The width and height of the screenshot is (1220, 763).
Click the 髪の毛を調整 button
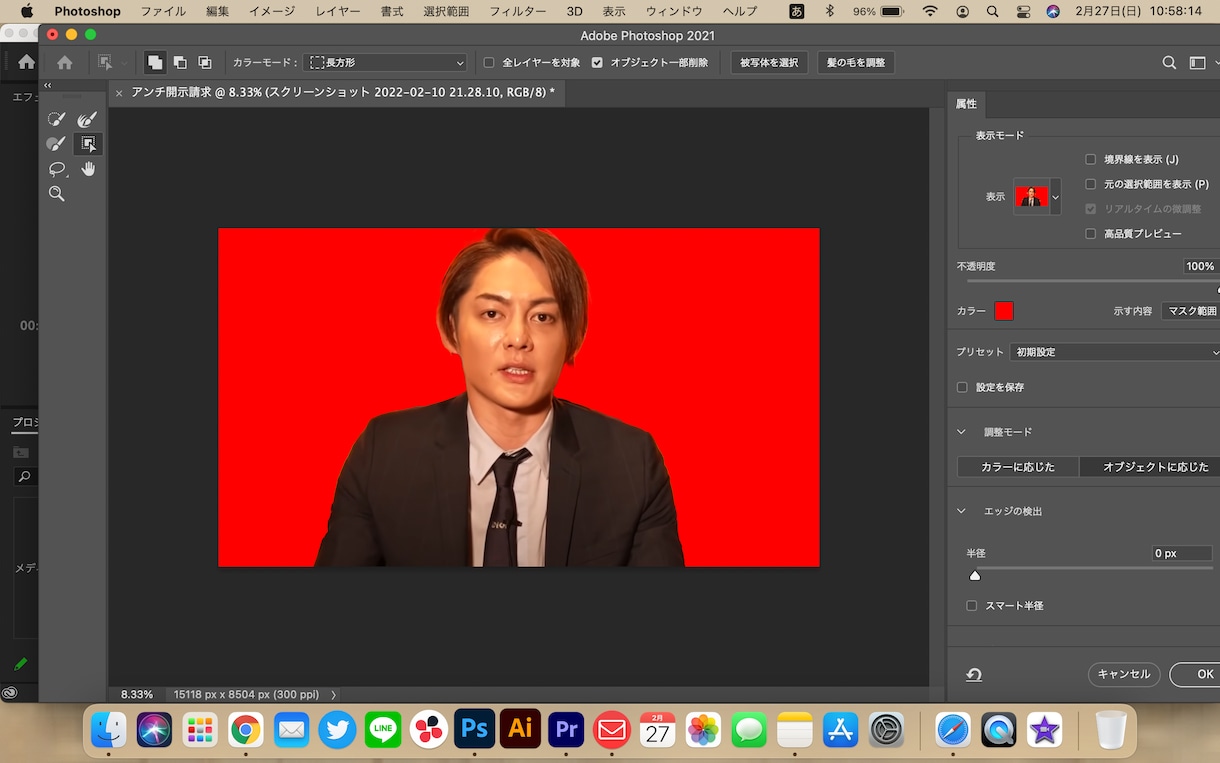(855, 62)
